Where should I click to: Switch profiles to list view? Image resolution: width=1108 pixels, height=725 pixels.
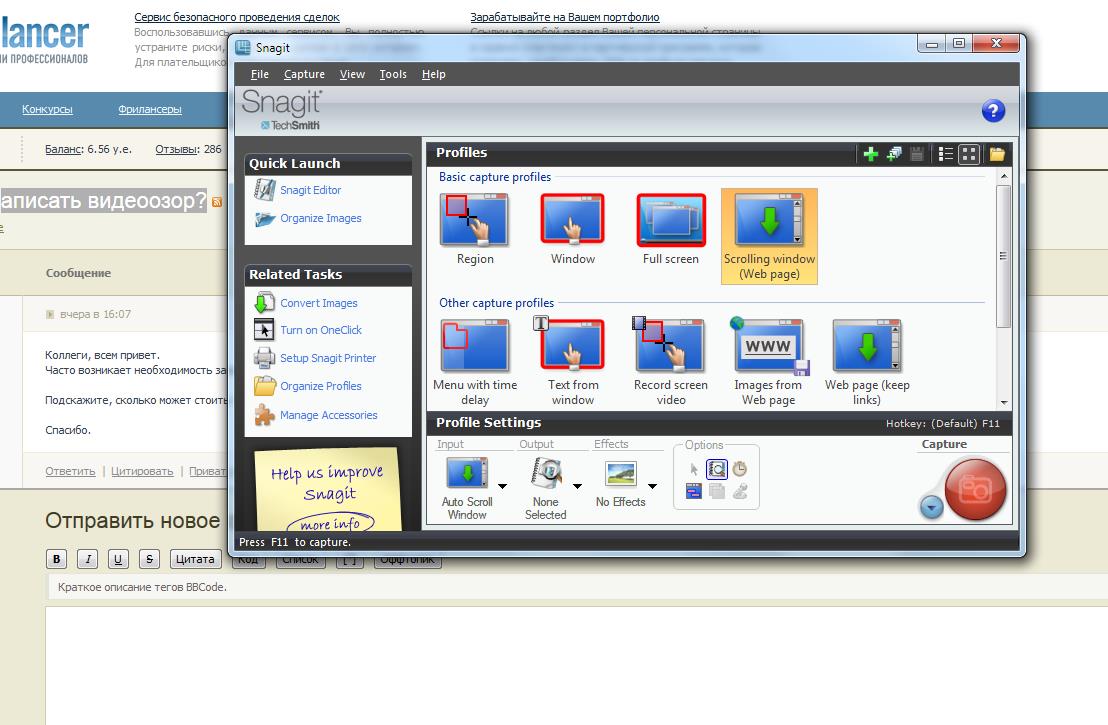(x=945, y=154)
